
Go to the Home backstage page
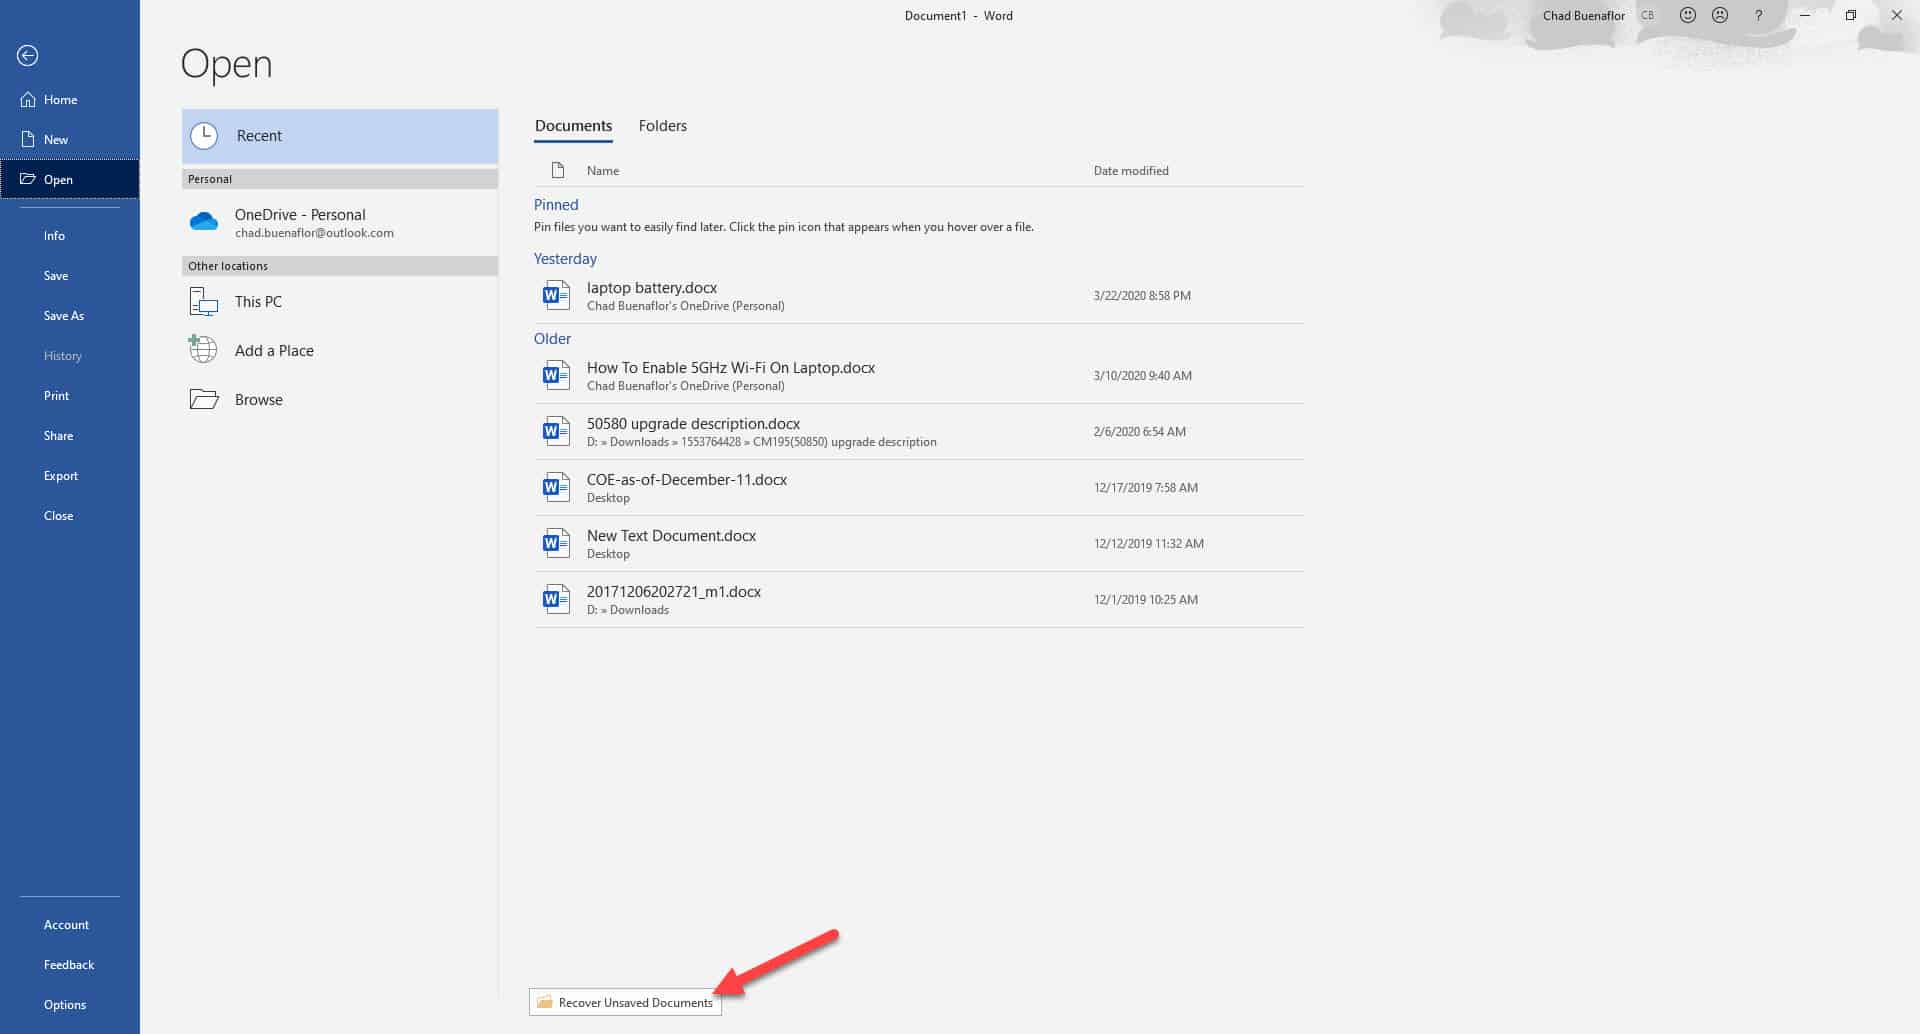coord(70,100)
